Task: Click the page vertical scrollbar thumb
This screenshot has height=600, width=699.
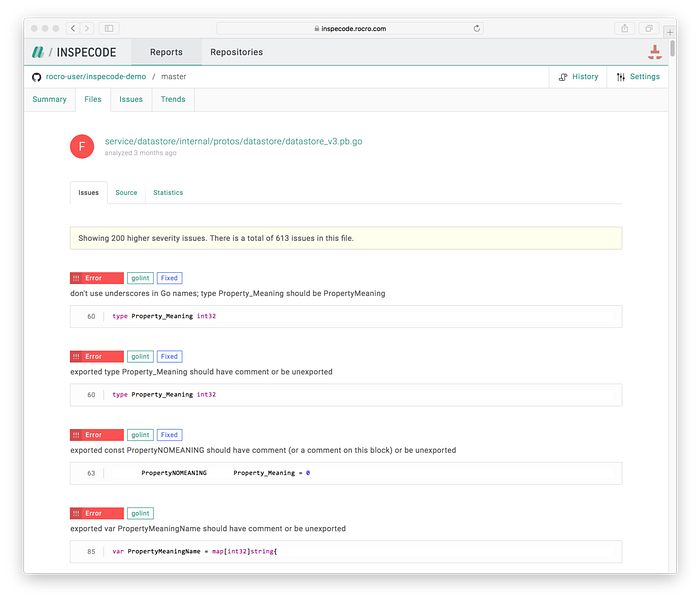Action: pos(673,48)
